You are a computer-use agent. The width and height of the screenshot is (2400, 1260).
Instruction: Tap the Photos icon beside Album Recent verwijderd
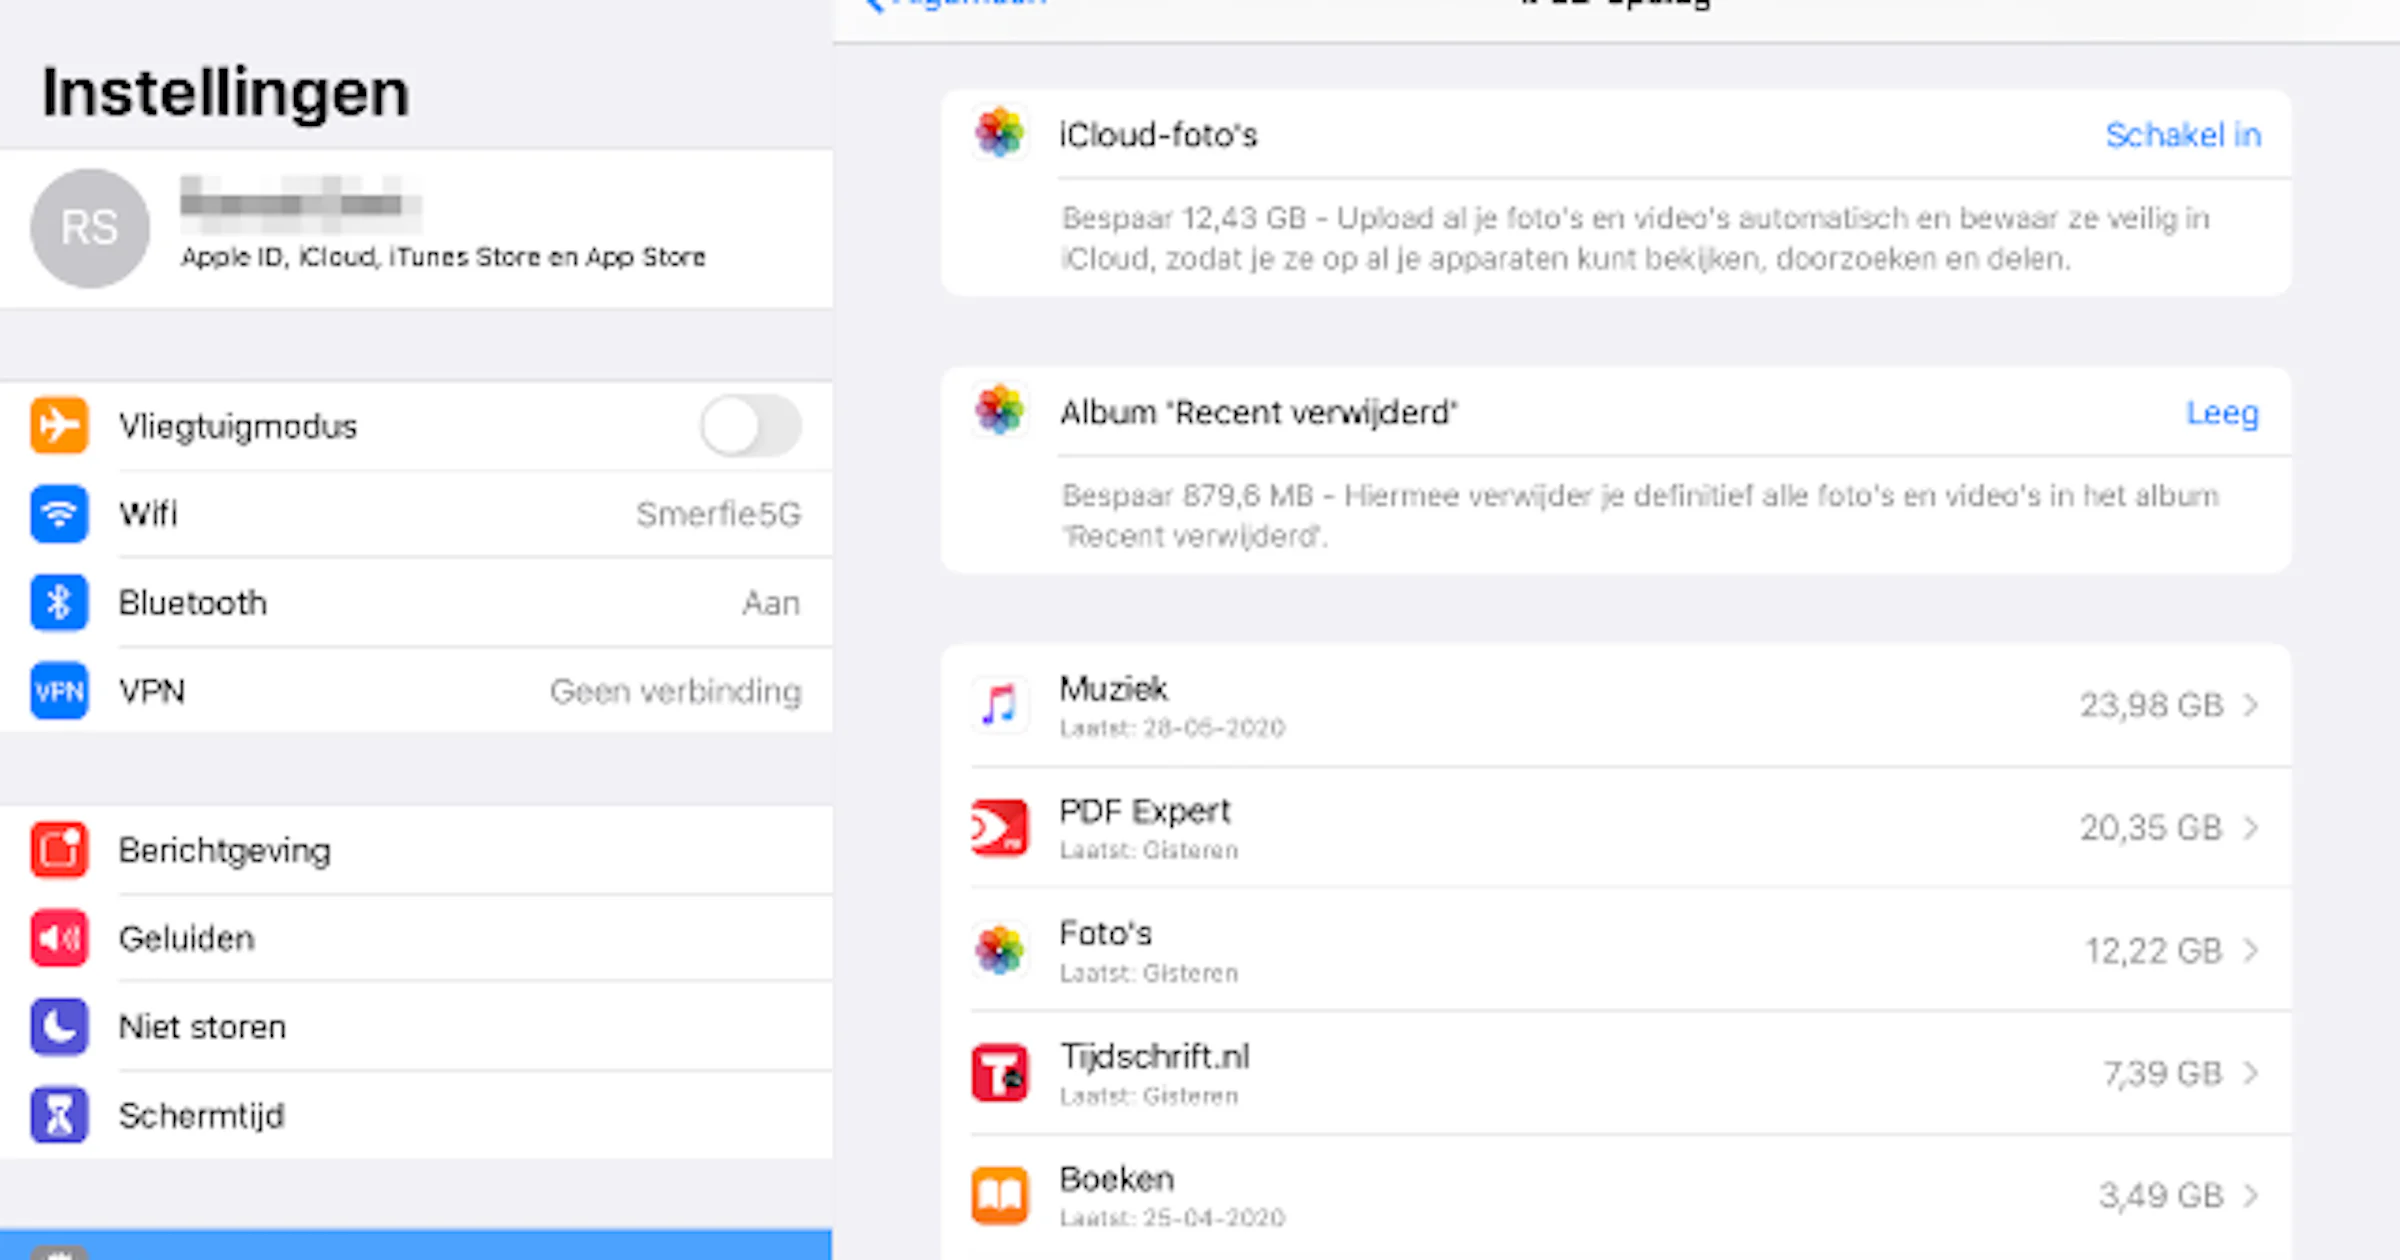click(999, 410)
